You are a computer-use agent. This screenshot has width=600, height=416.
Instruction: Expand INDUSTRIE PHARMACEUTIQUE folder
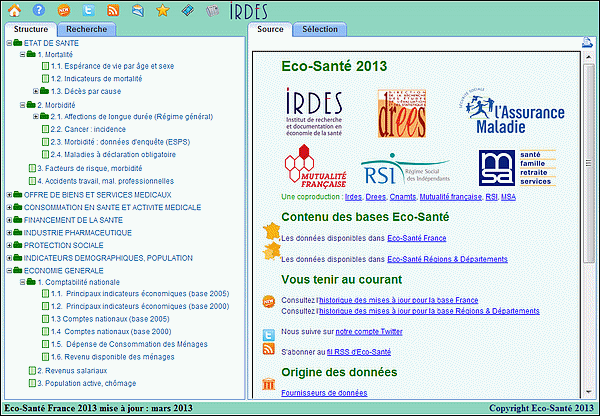(x=9, y=233)
